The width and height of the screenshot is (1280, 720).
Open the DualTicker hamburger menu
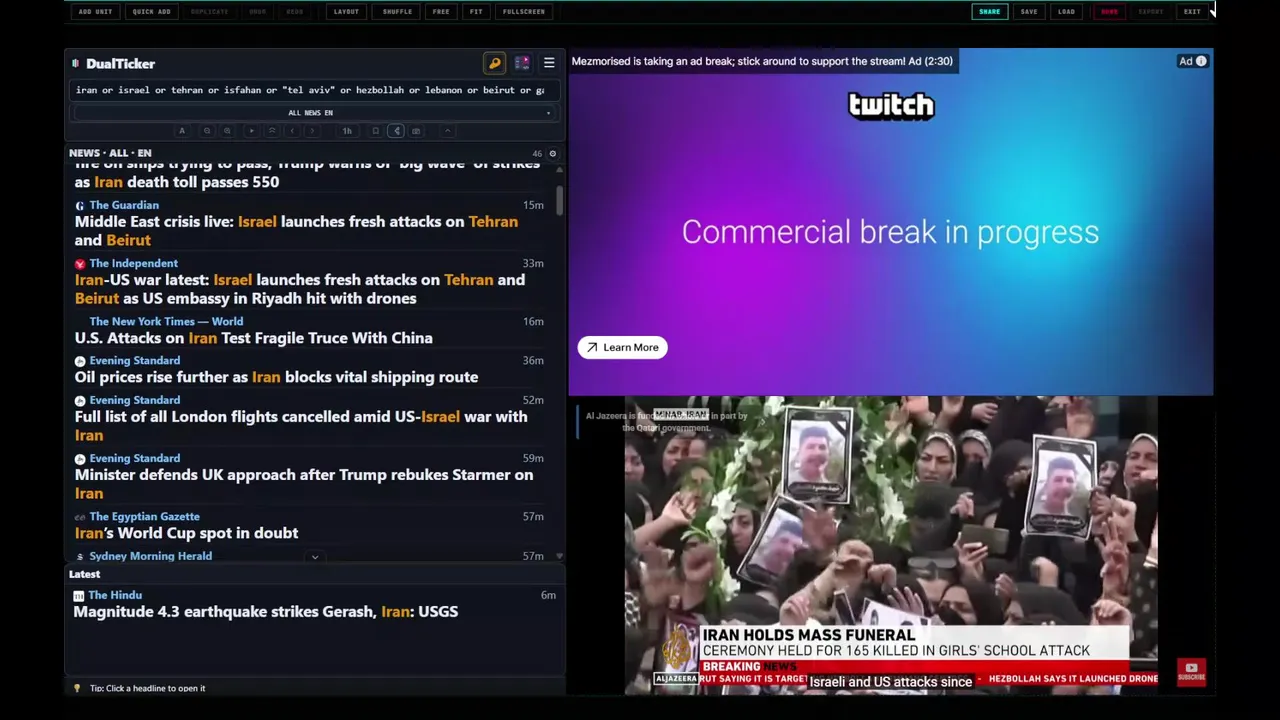coord(549,63)
